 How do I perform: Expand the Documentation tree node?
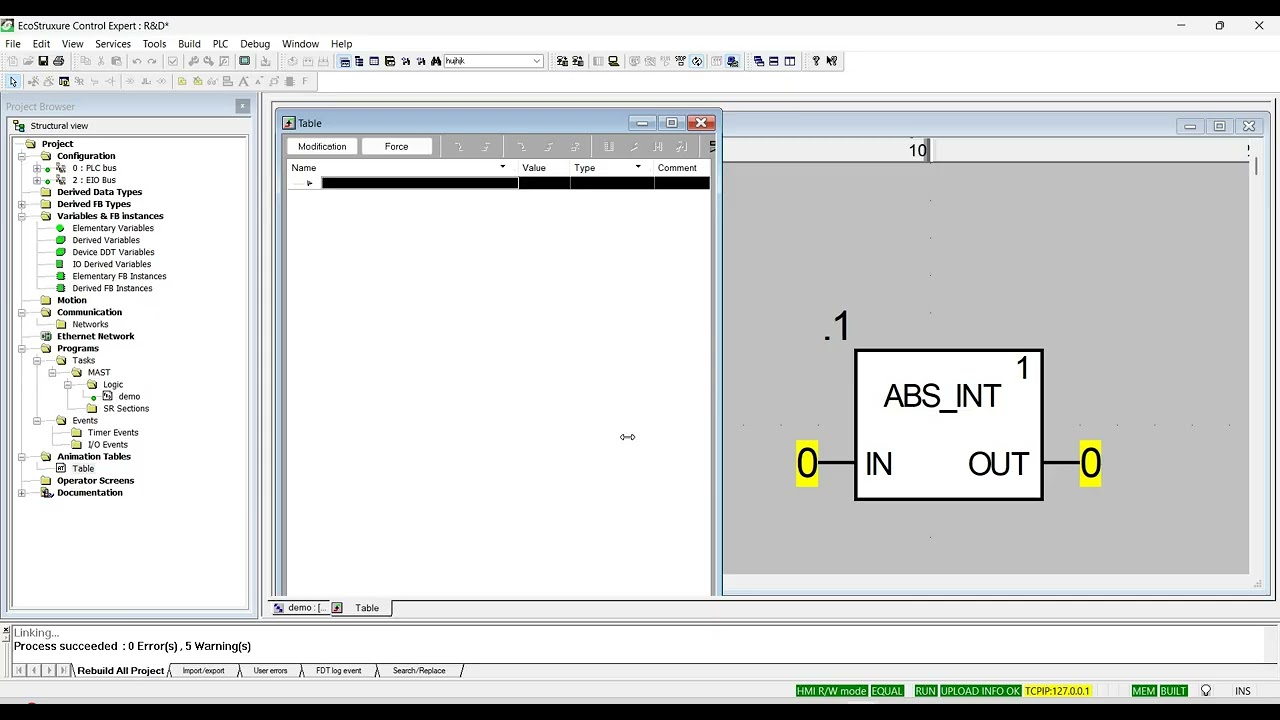point(22,492)
